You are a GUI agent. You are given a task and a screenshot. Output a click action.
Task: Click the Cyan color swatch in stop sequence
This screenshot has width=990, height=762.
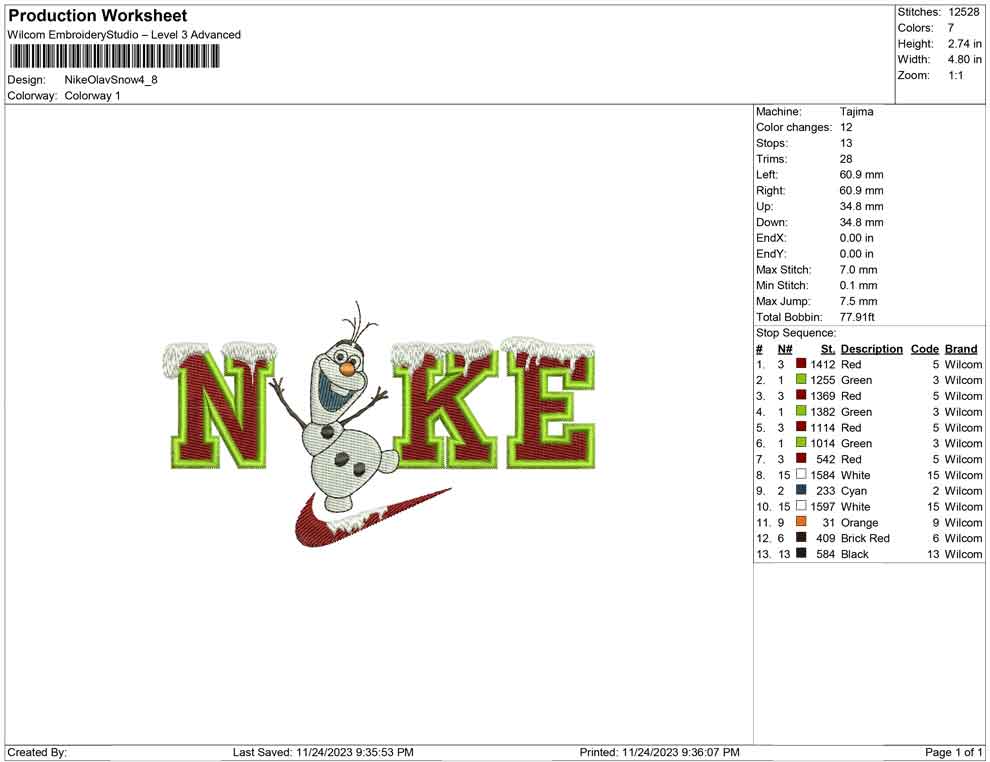[800, 491]
